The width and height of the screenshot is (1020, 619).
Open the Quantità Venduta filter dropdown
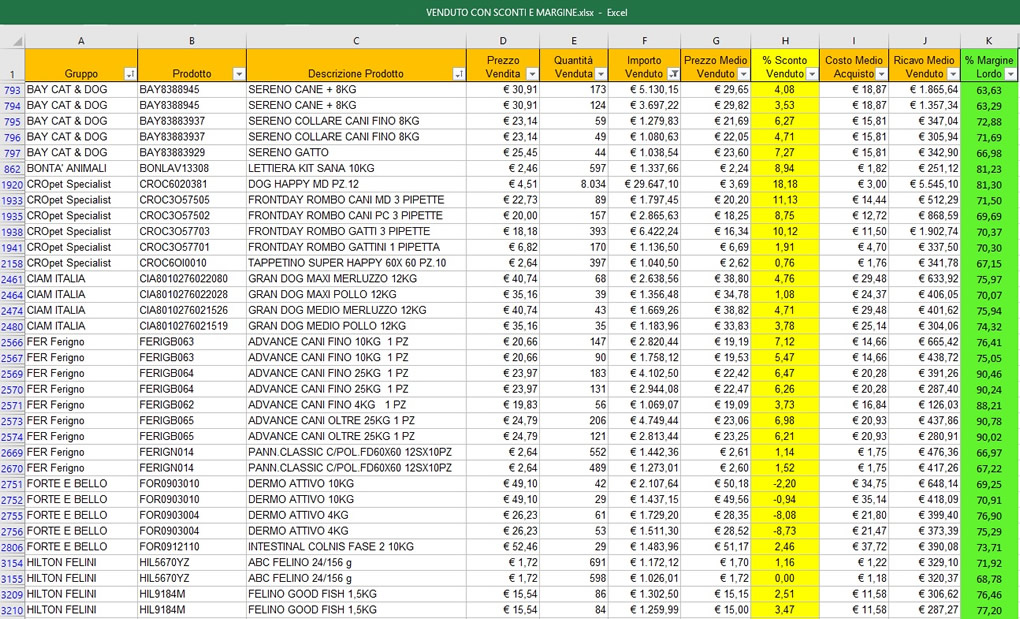pyautogui.click(x=600, y=74)
